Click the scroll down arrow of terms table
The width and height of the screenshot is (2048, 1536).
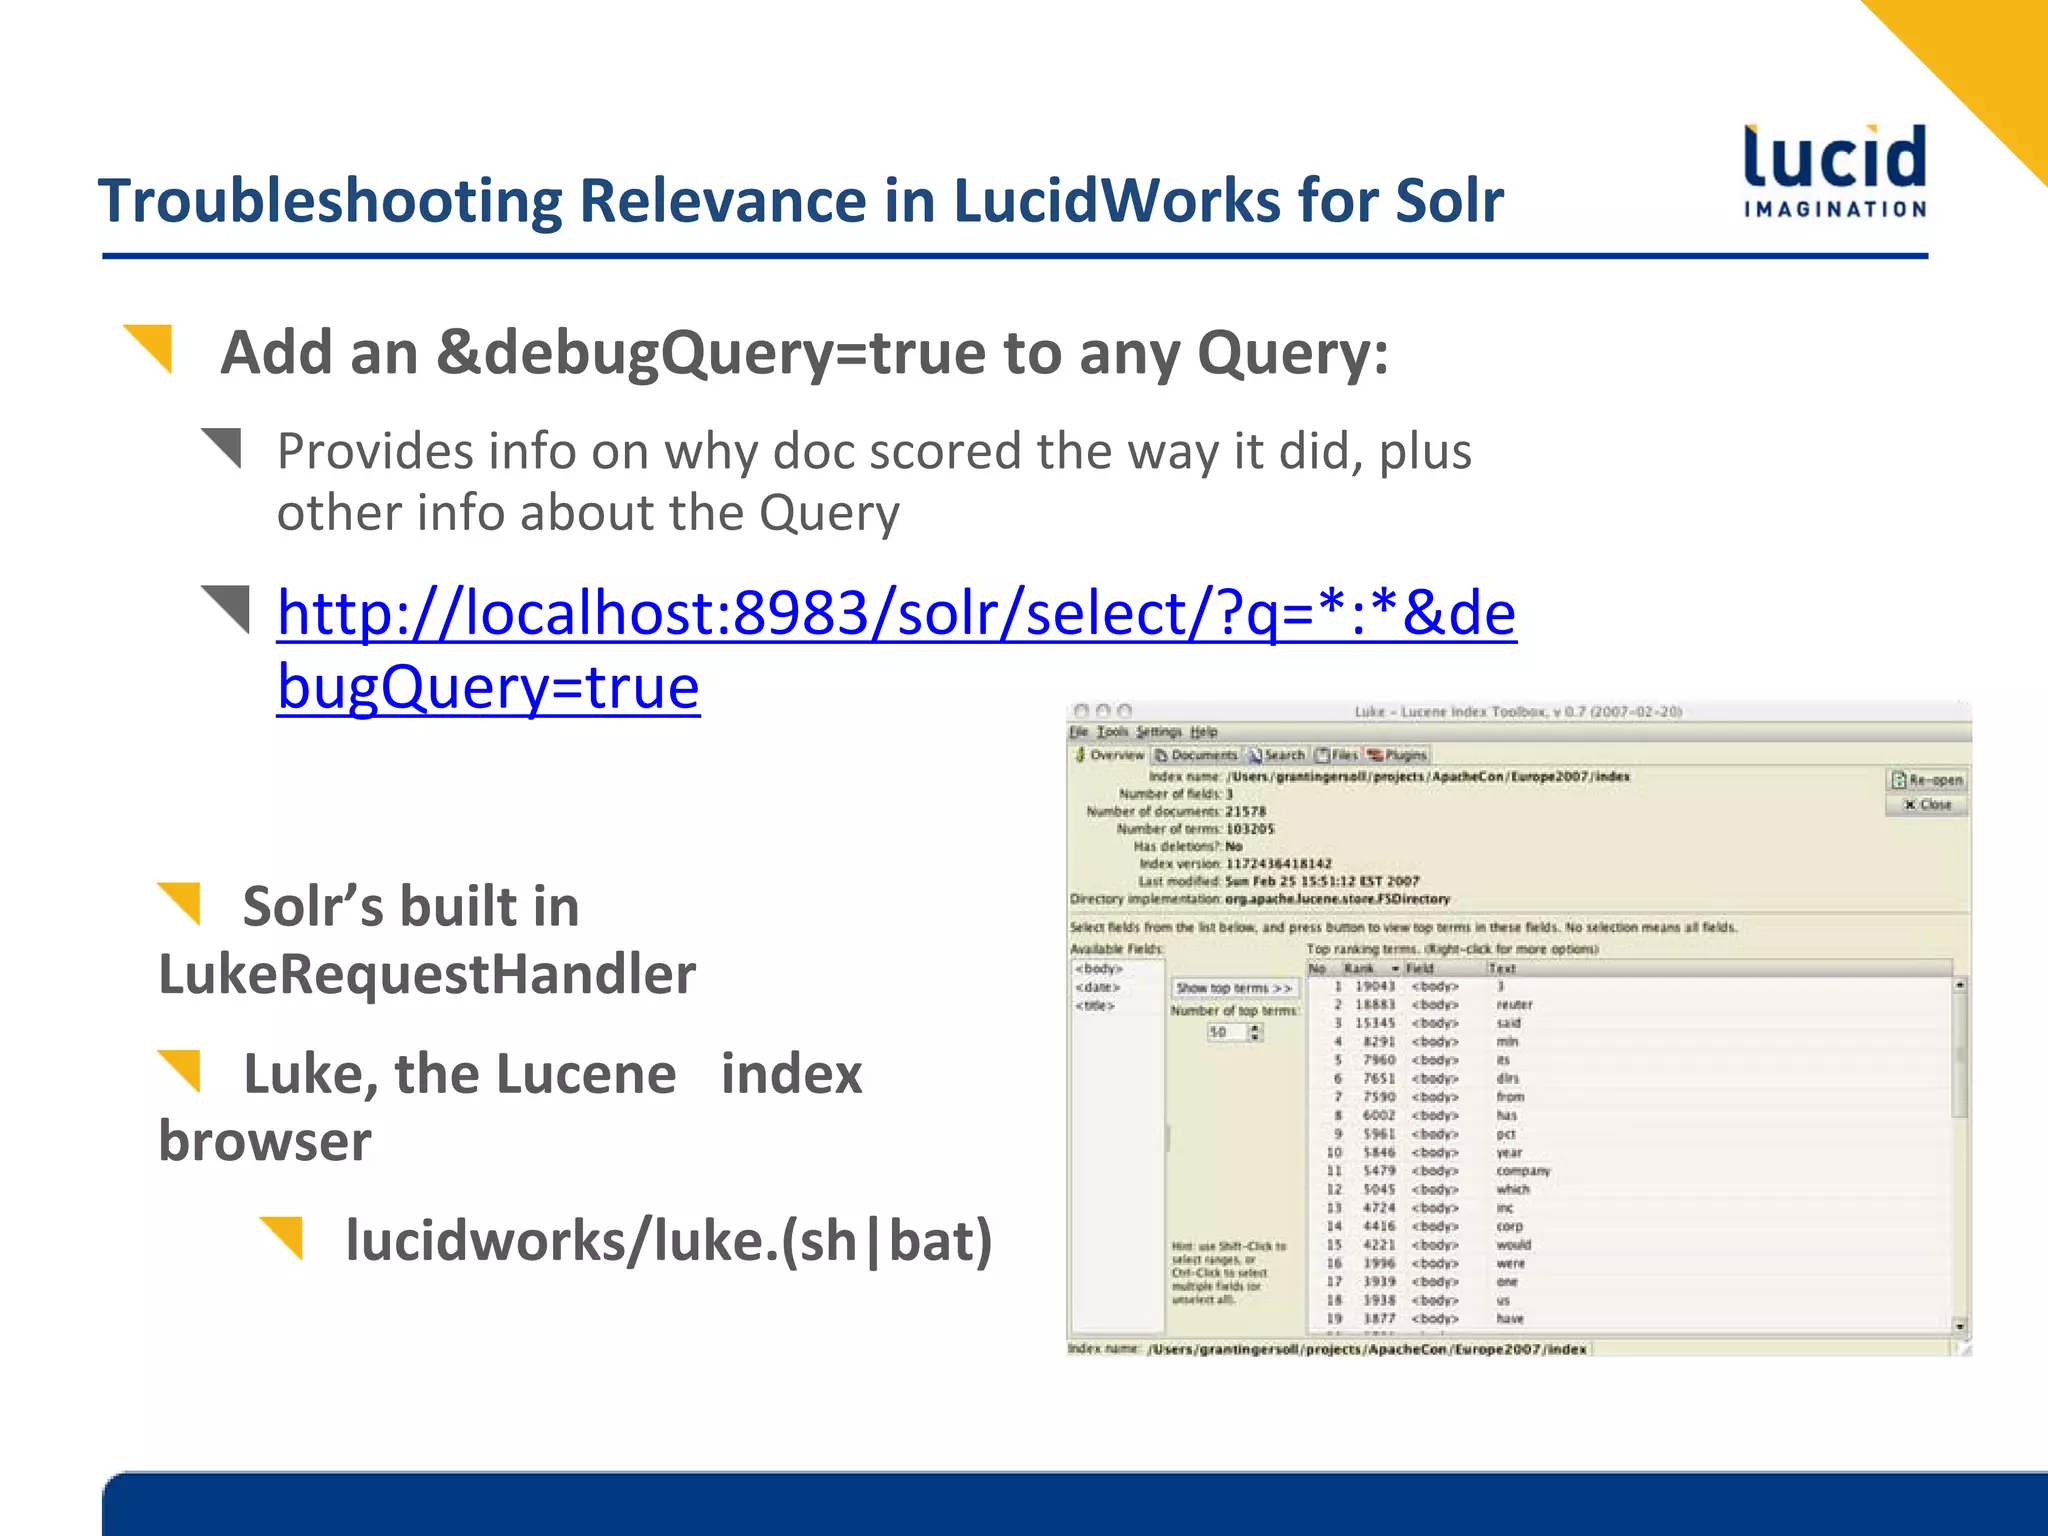[x=1960, y=1326]
